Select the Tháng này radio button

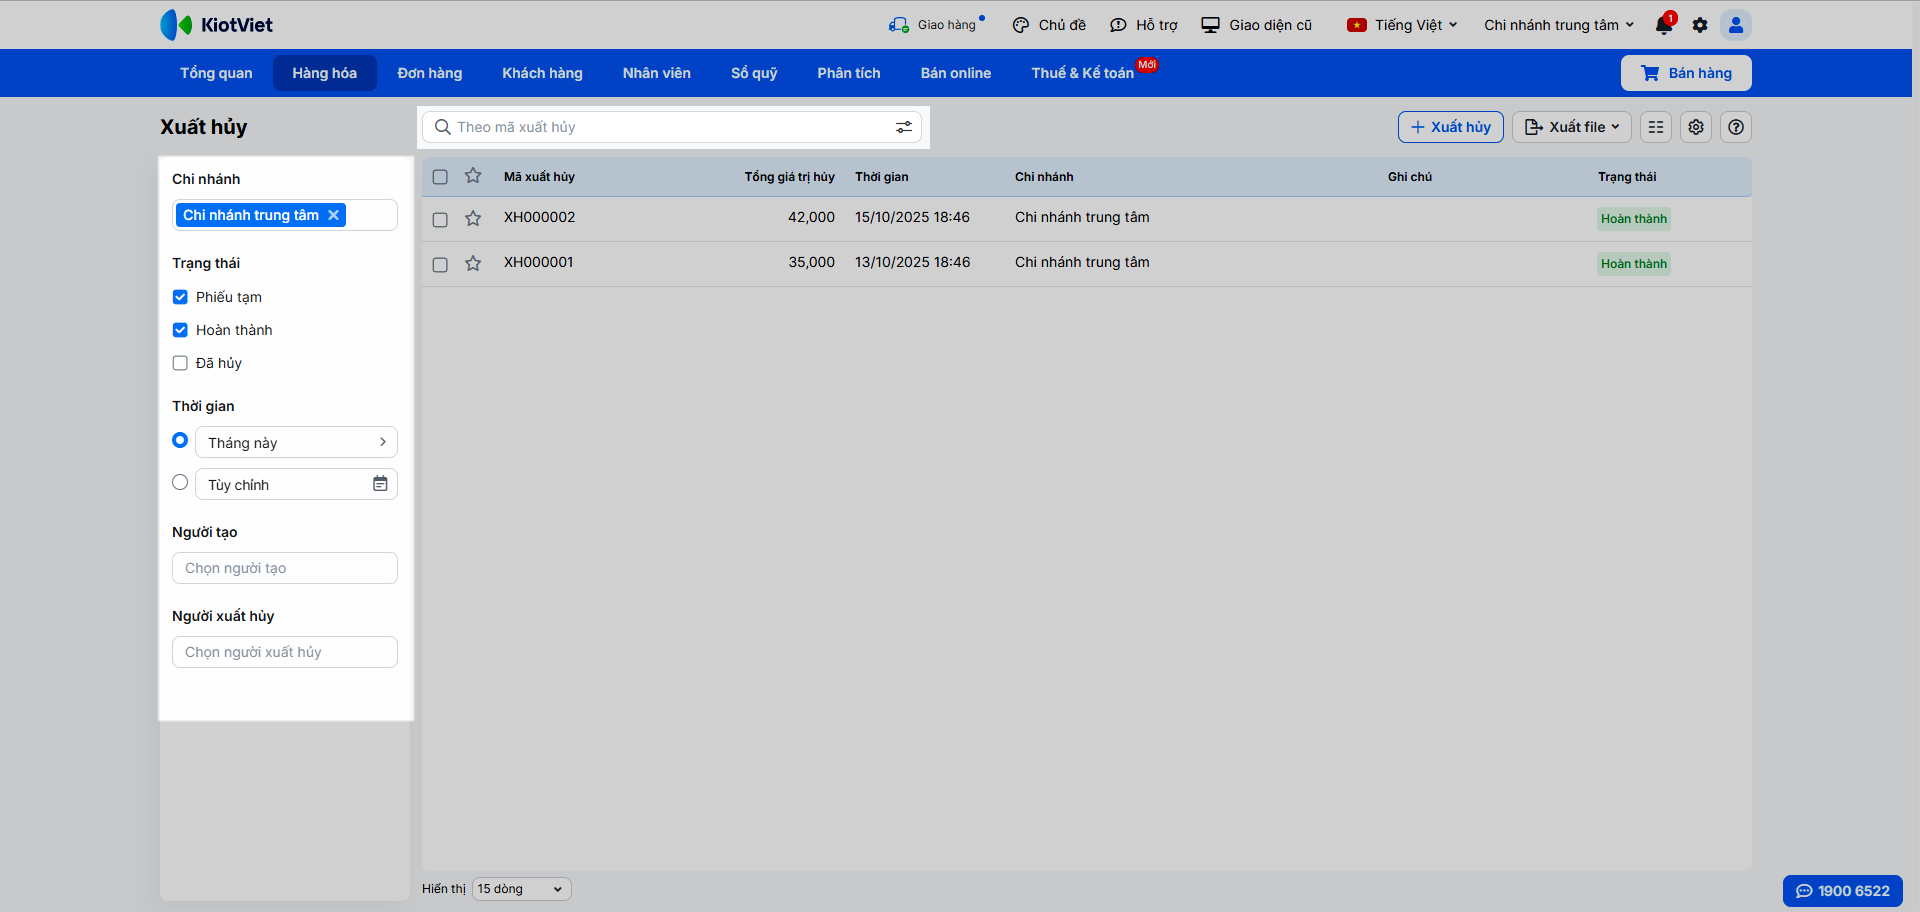(x=180, y=440)
